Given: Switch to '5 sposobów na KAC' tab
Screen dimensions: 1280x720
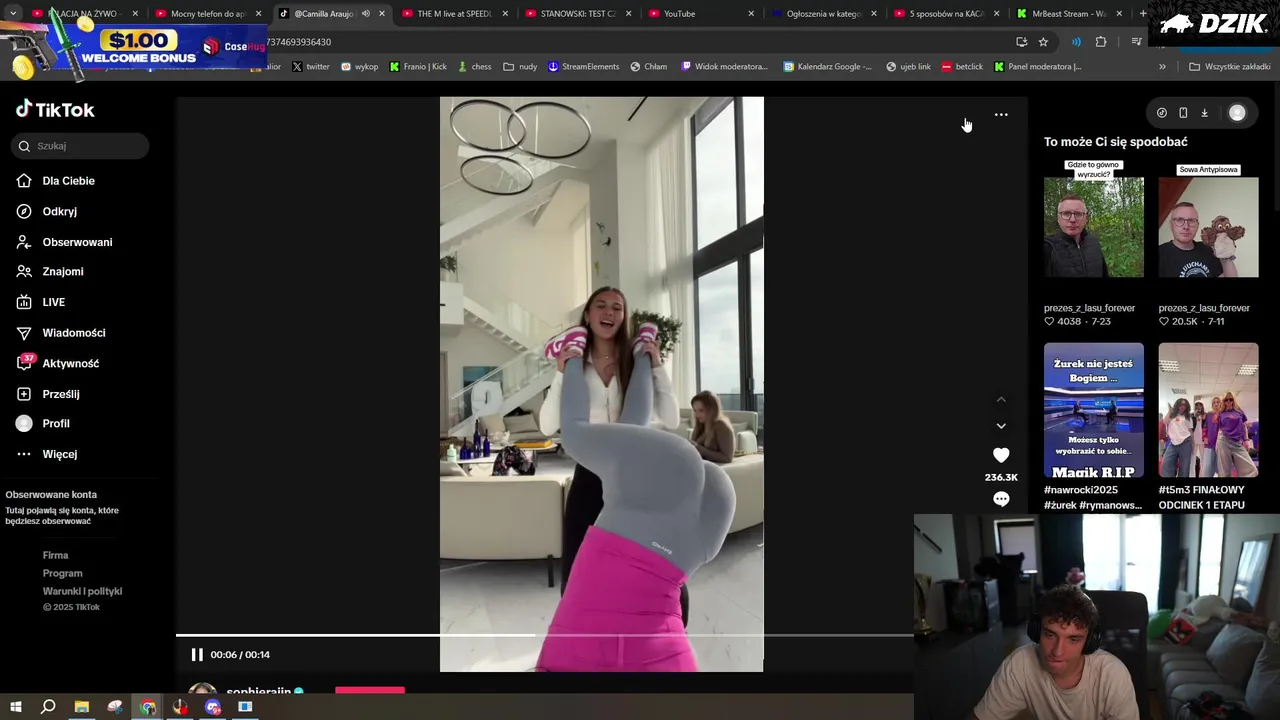Looking at the screenshot, I should [946, 14].
